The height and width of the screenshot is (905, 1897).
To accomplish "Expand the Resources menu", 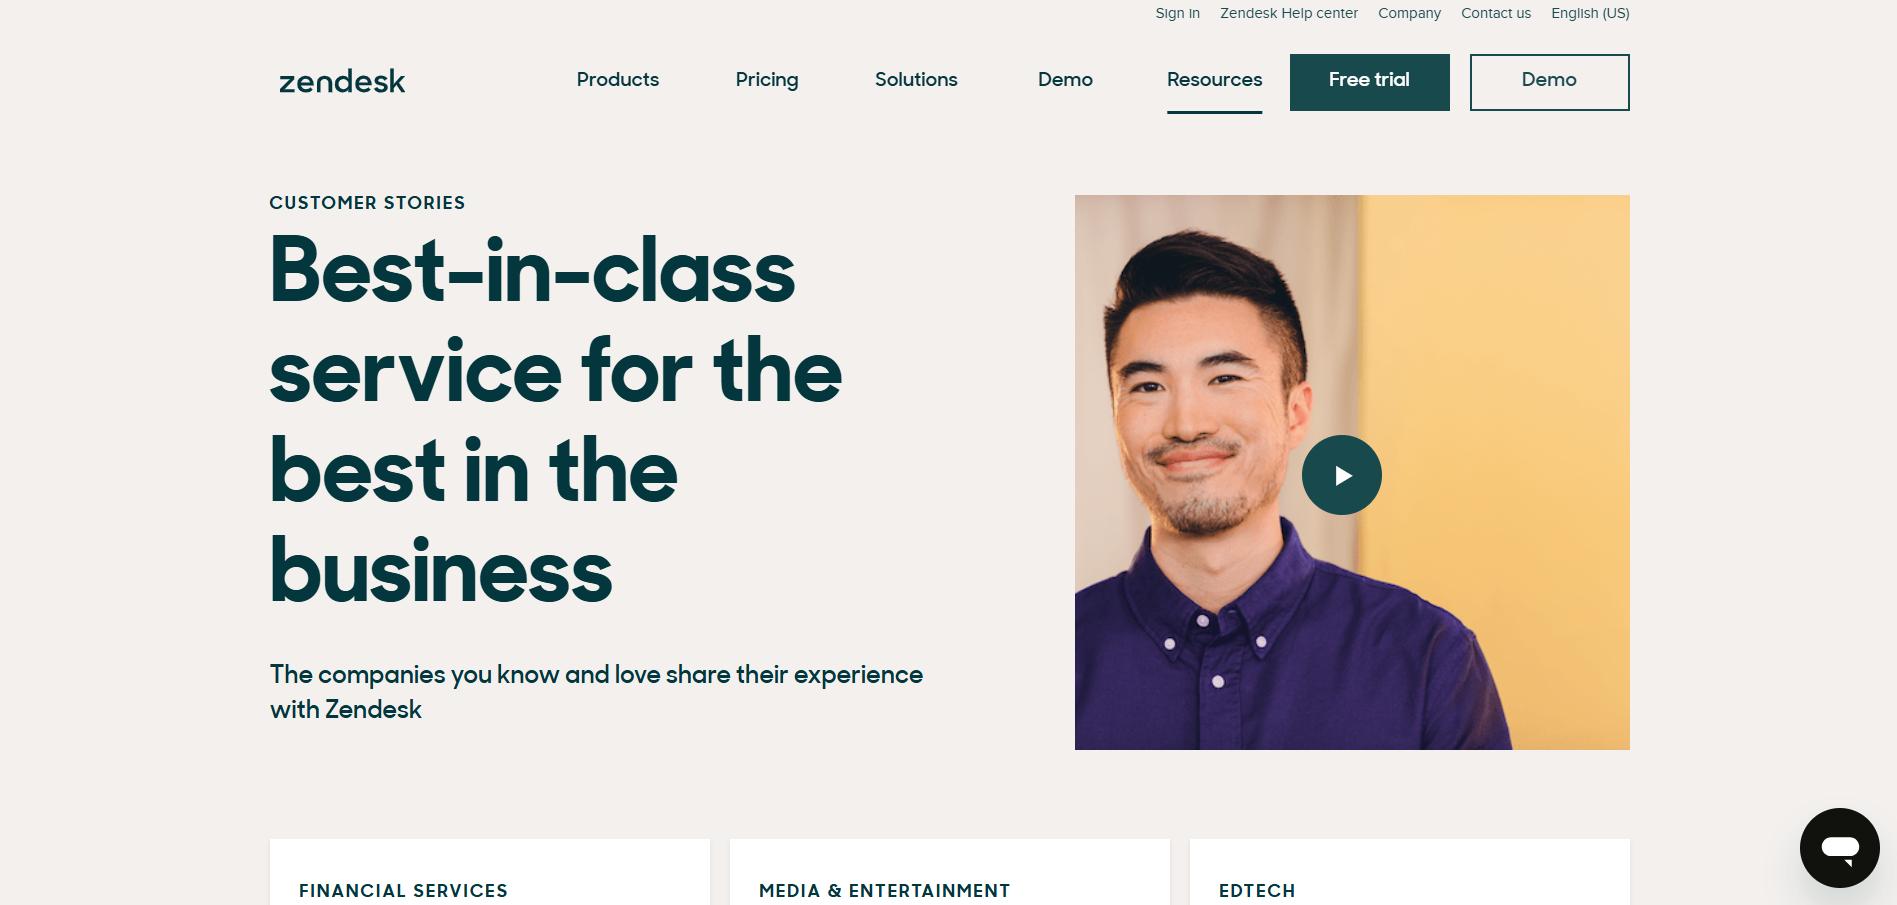I will pyautogui.click(x=1214, y=80).
